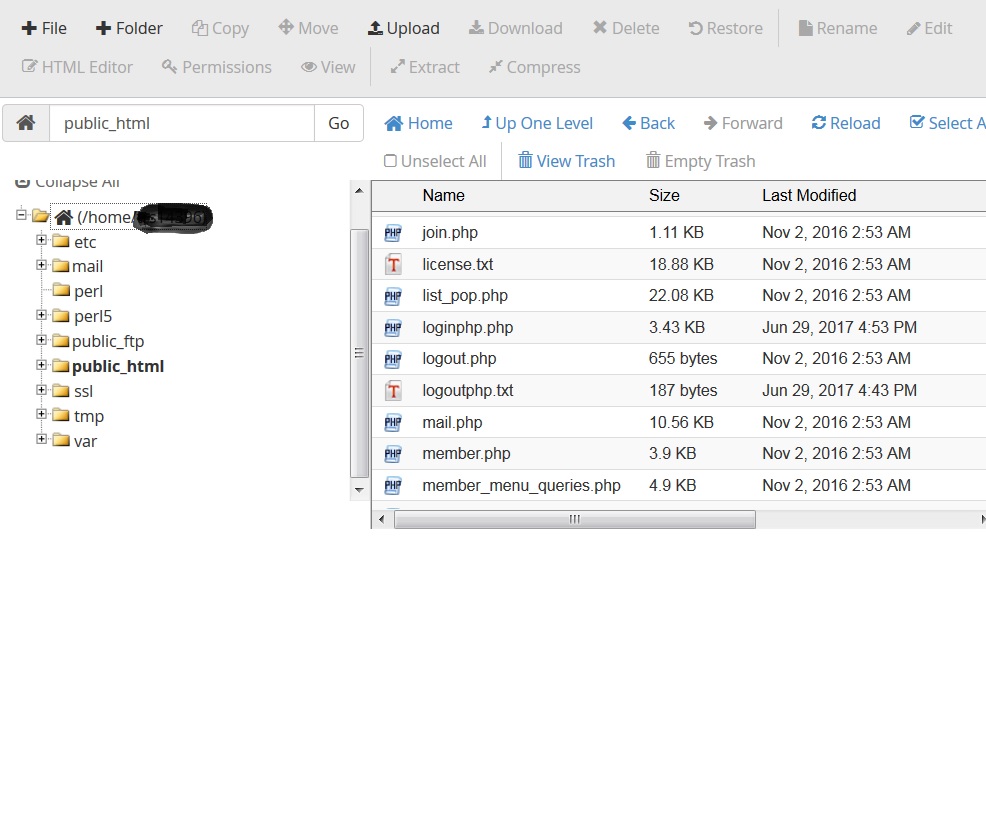Viewport: 986px width, 816px height.
Task: Sort by Last Modified column
Action: (808, 196)
